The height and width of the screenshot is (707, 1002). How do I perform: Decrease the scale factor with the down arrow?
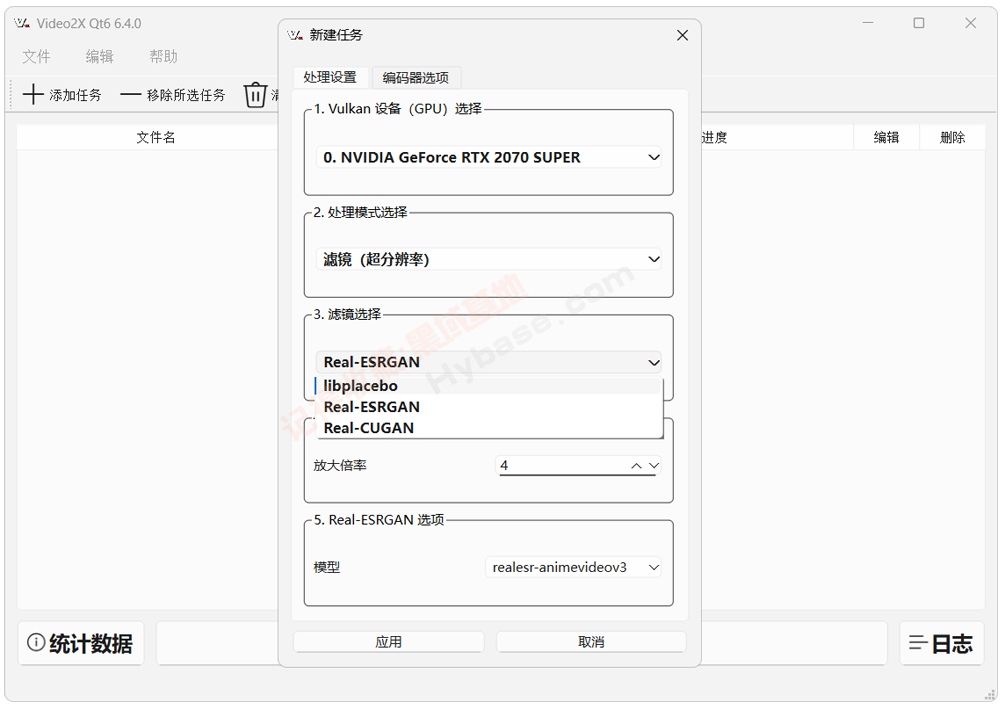point(654,465)
